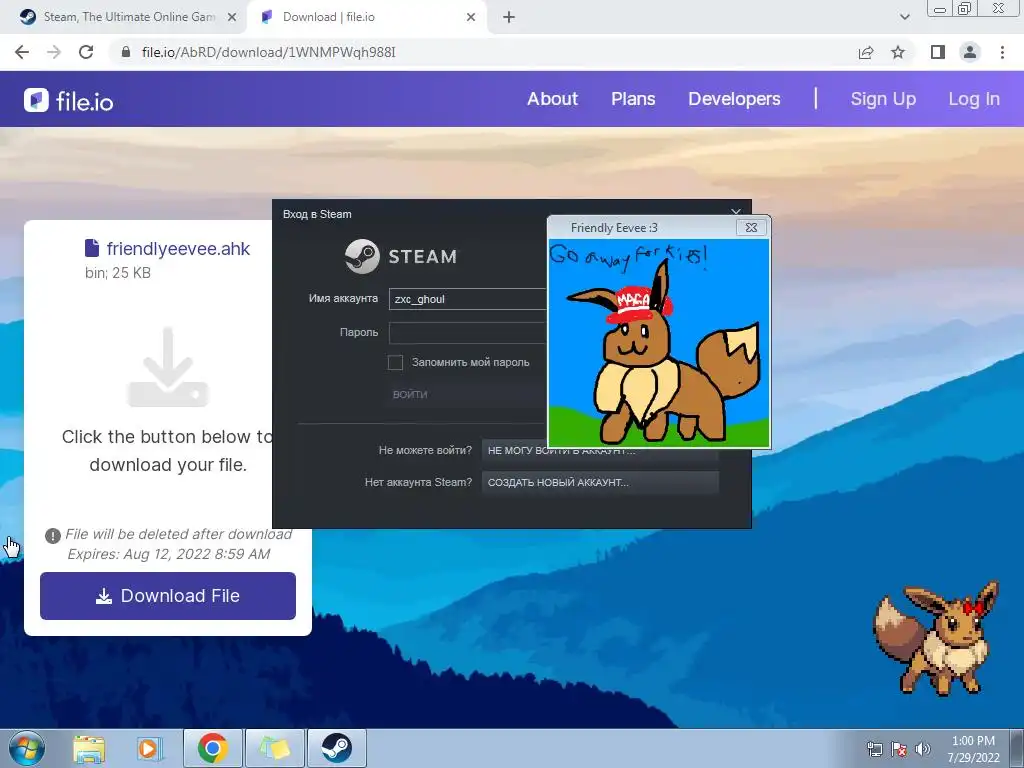Open the Chrome three-dot menu
The height and width of the screenshot is (768, 1024).
1002,52
